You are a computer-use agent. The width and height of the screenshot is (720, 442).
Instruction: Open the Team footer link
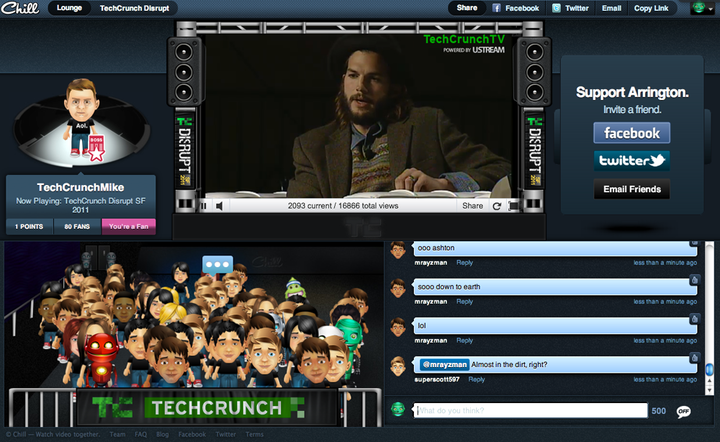[117, 435]
